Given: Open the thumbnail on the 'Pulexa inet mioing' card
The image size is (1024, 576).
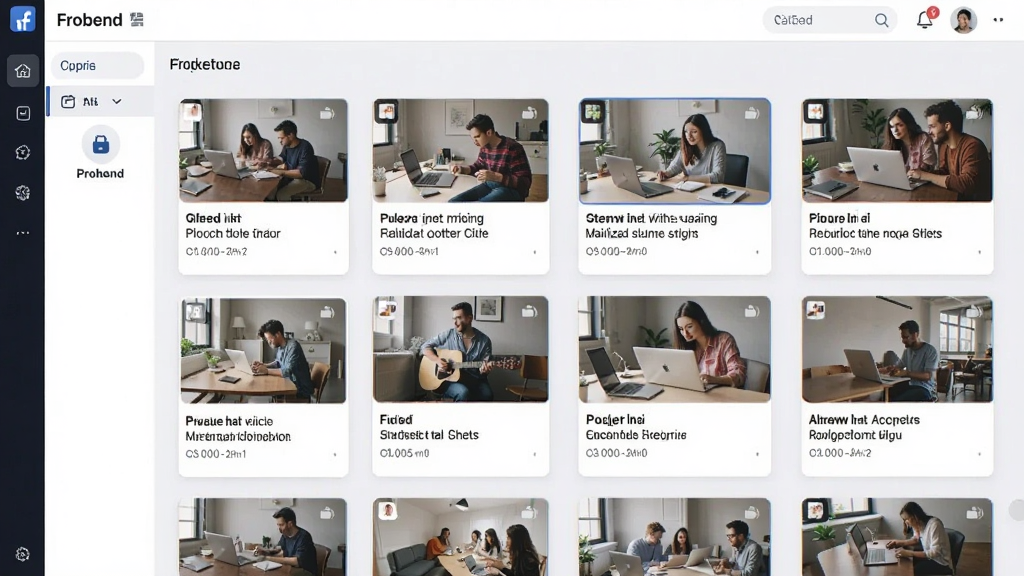Looking at the screenshot, I should (x=460, y=150).
